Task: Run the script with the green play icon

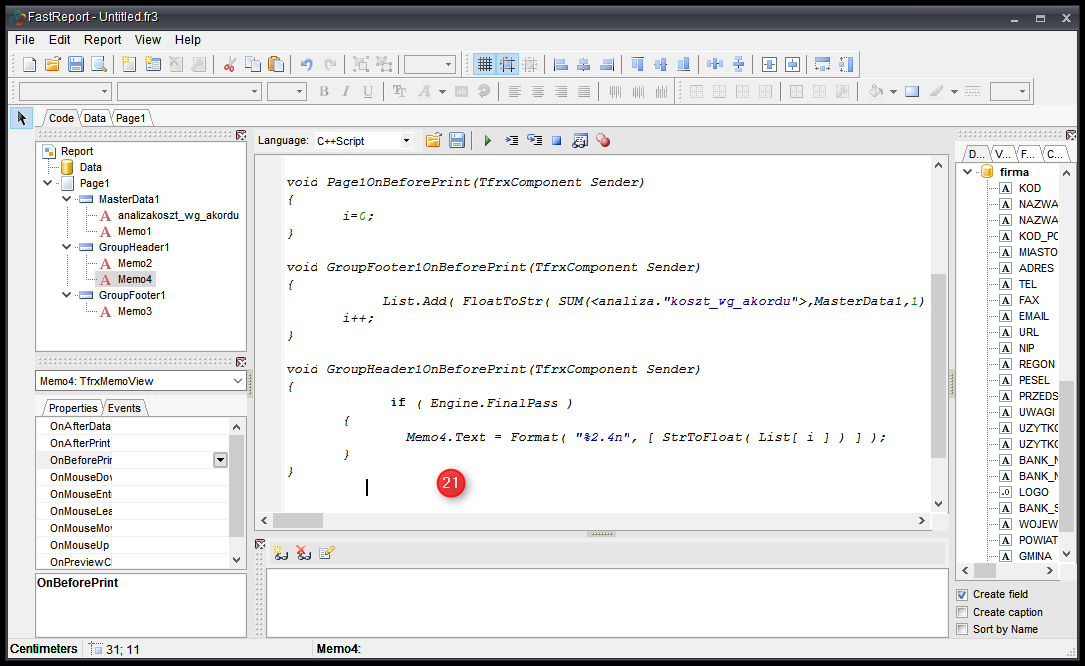Action: click(488, 141)
